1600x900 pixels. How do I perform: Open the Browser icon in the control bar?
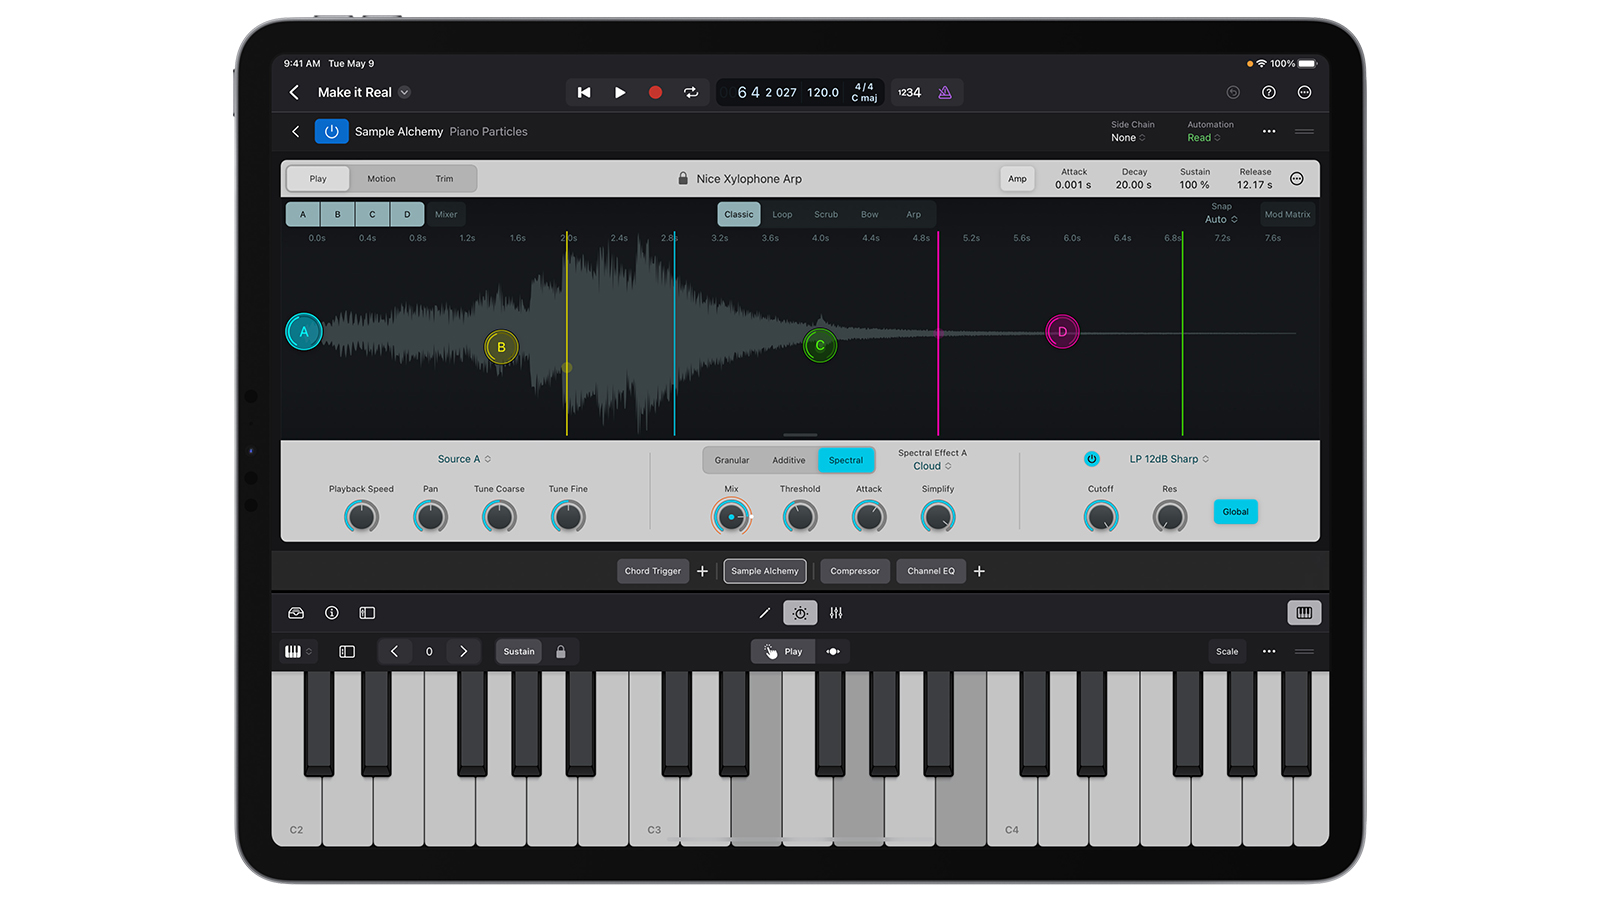pos(297,613)
